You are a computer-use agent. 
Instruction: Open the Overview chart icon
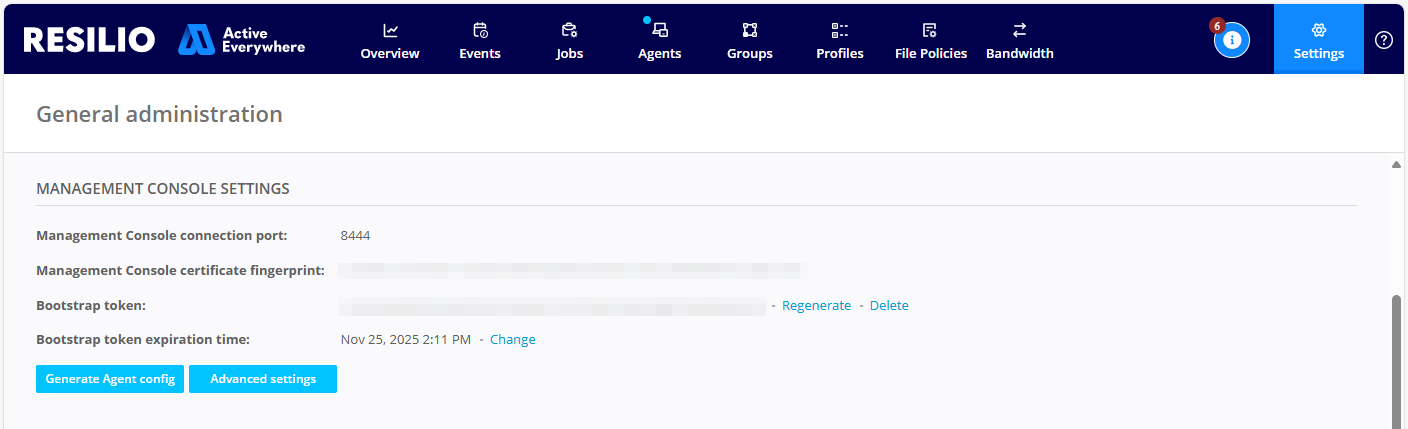click(x=390, y=30)
